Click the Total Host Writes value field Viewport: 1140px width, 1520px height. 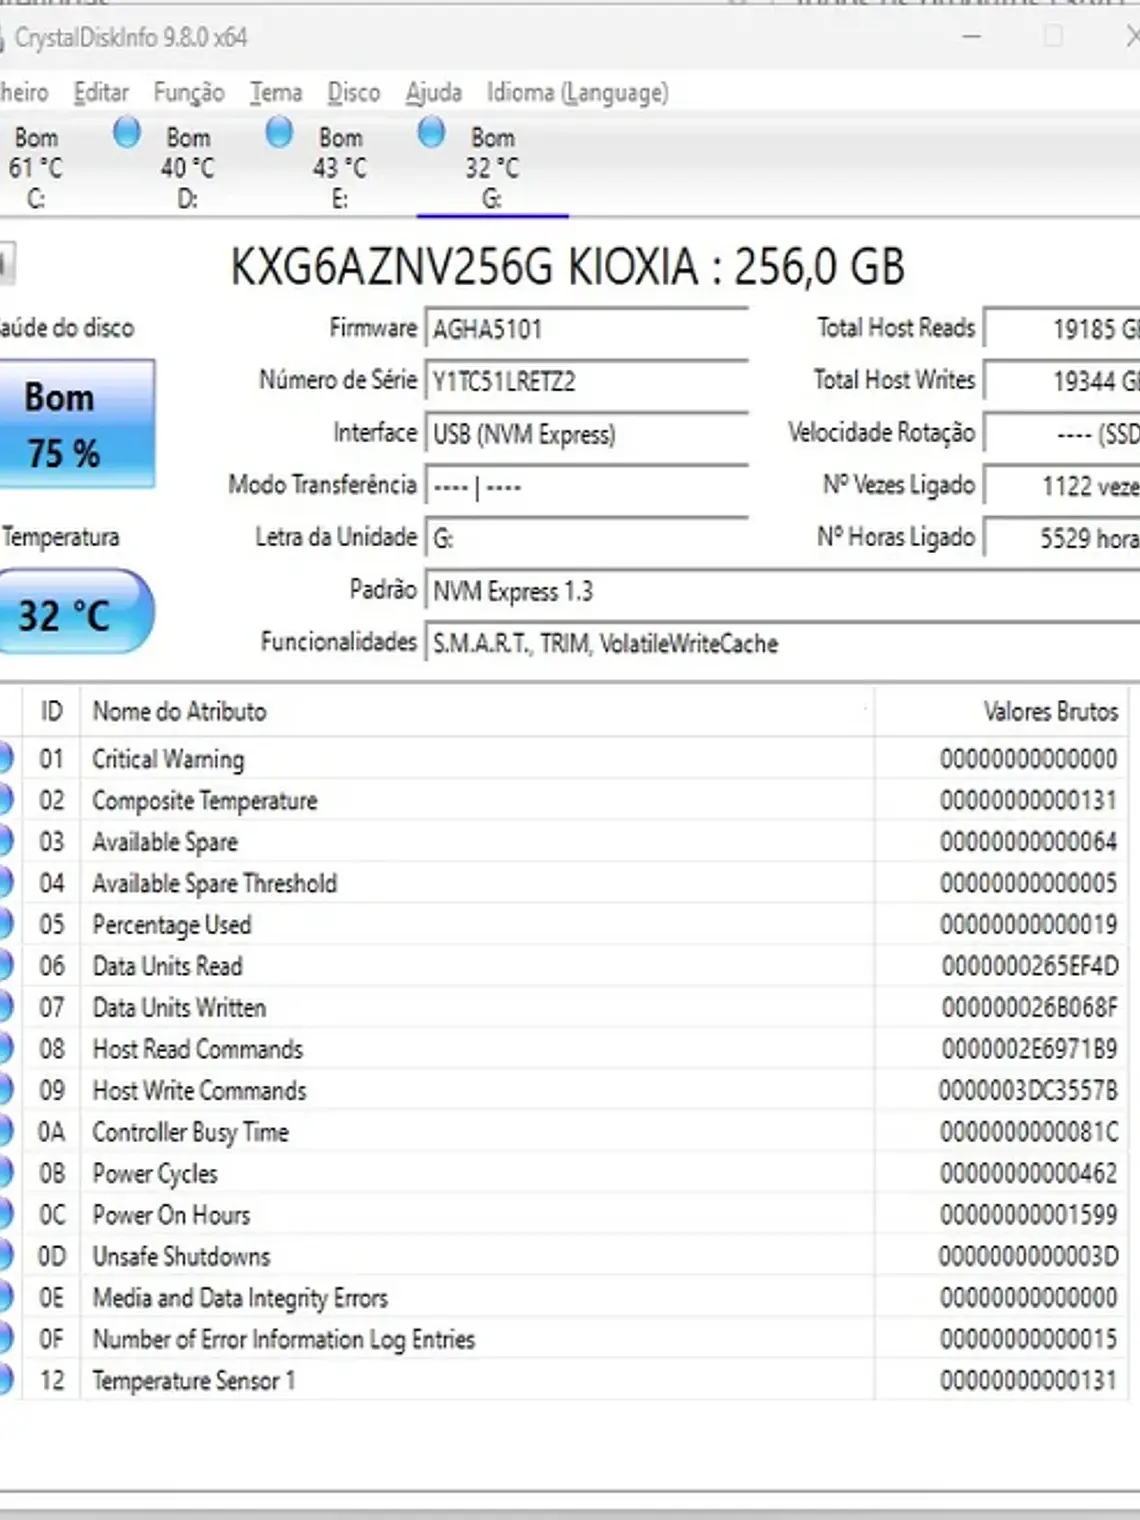(x=1062, y=380)
